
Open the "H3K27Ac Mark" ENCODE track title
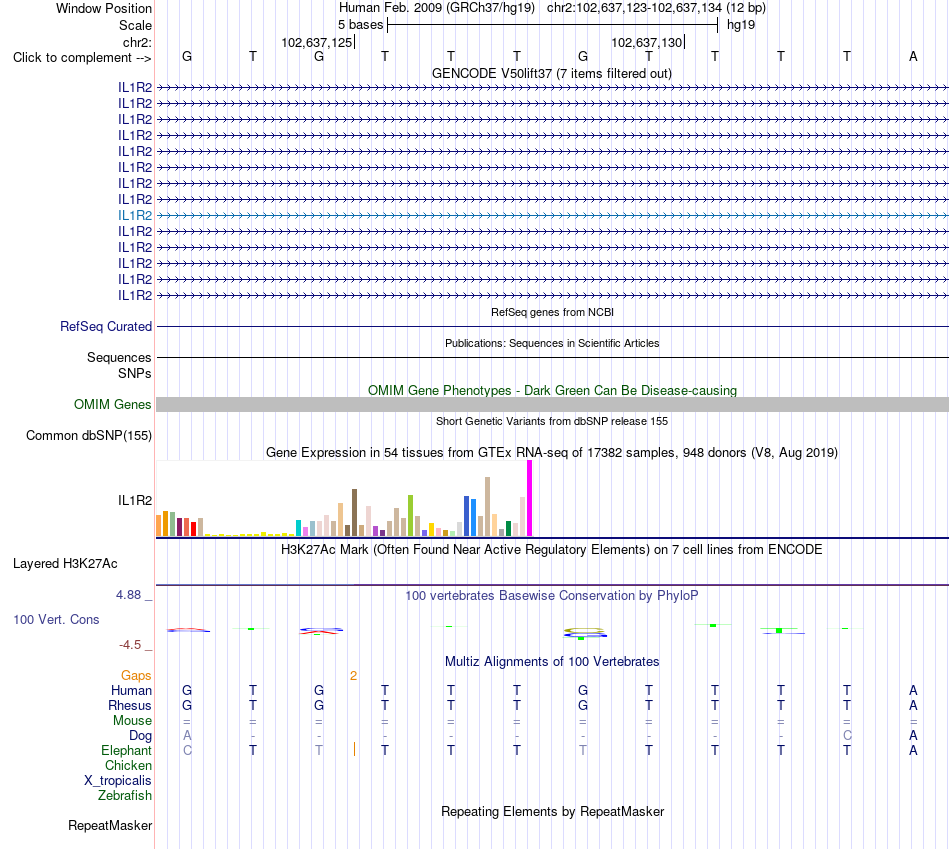click(x=551, y=550)
